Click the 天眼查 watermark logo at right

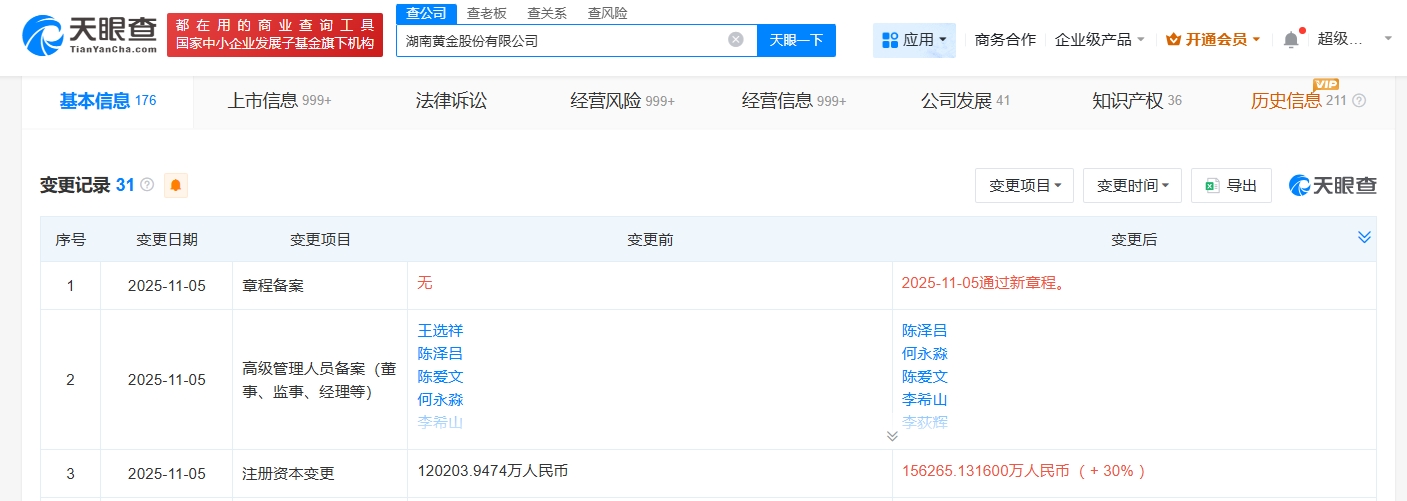[x=1332, y=185]
